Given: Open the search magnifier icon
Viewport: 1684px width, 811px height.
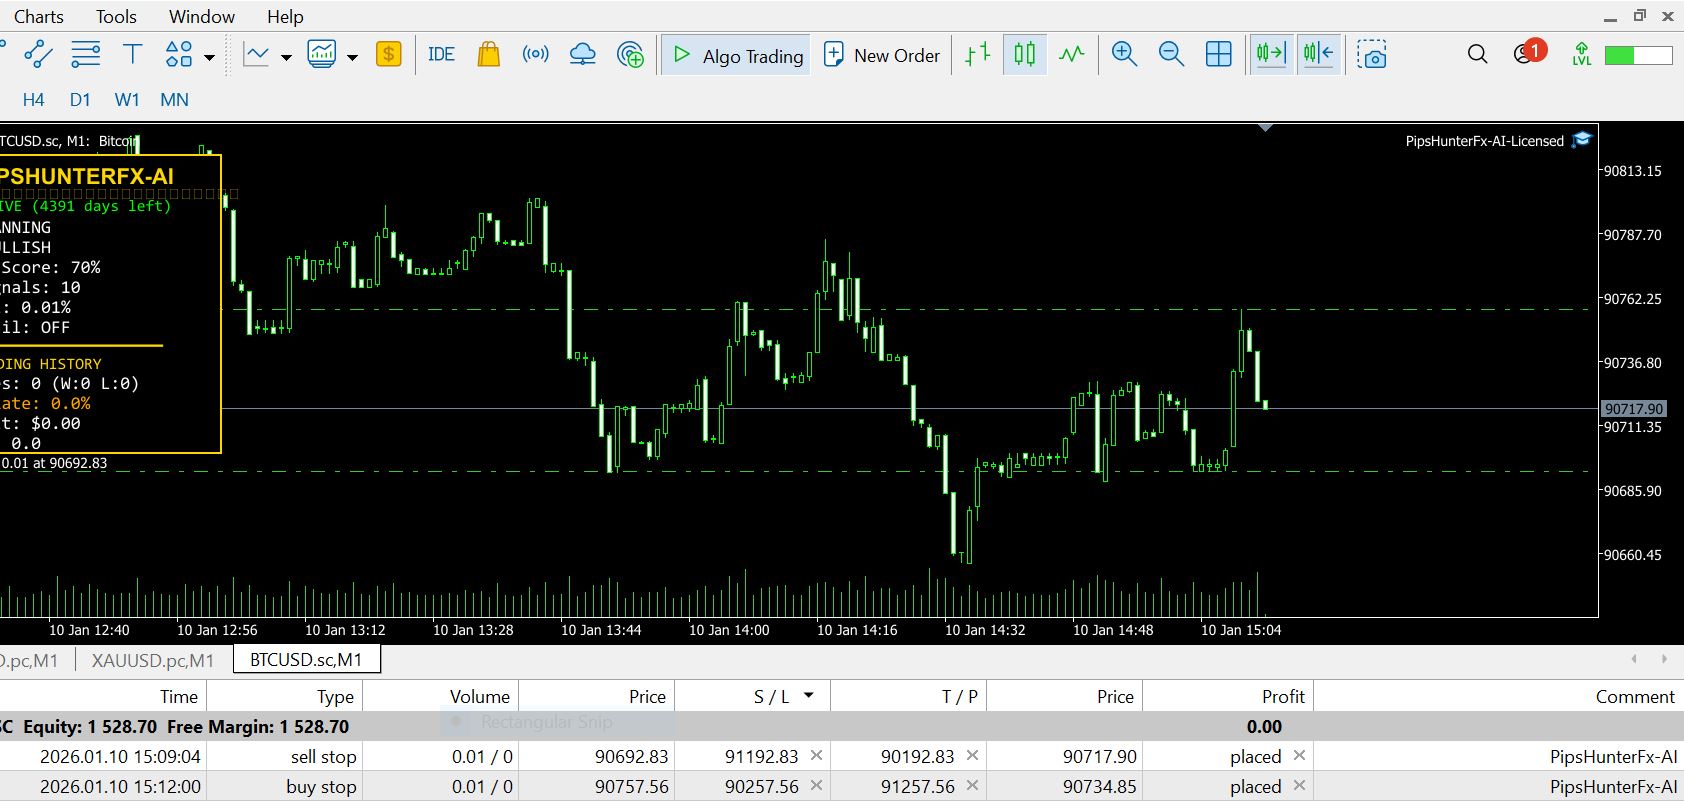Looking at the screenshot, I should [x=1477, y=55].
